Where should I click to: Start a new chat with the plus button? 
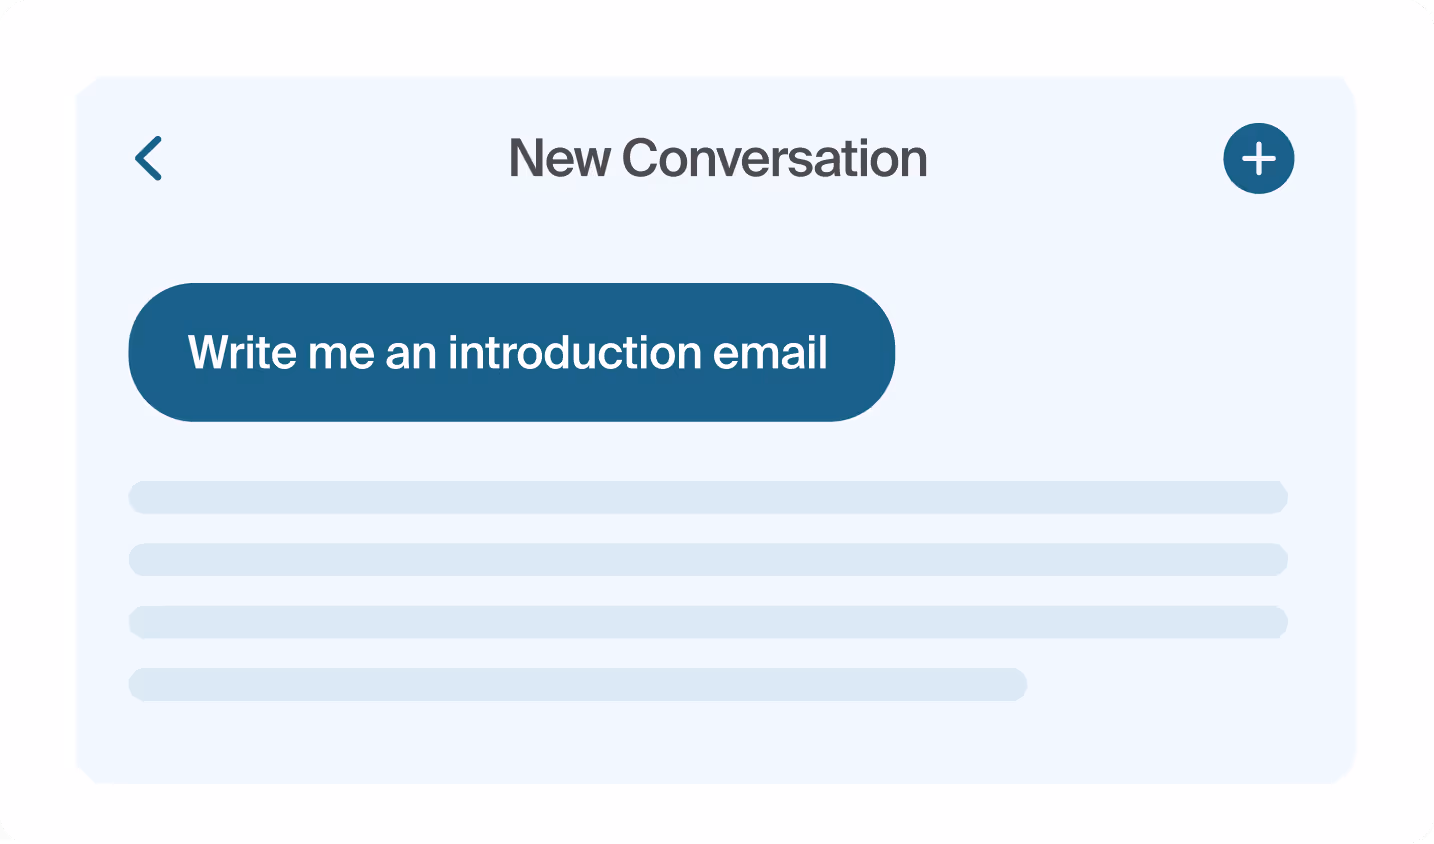1259,159
